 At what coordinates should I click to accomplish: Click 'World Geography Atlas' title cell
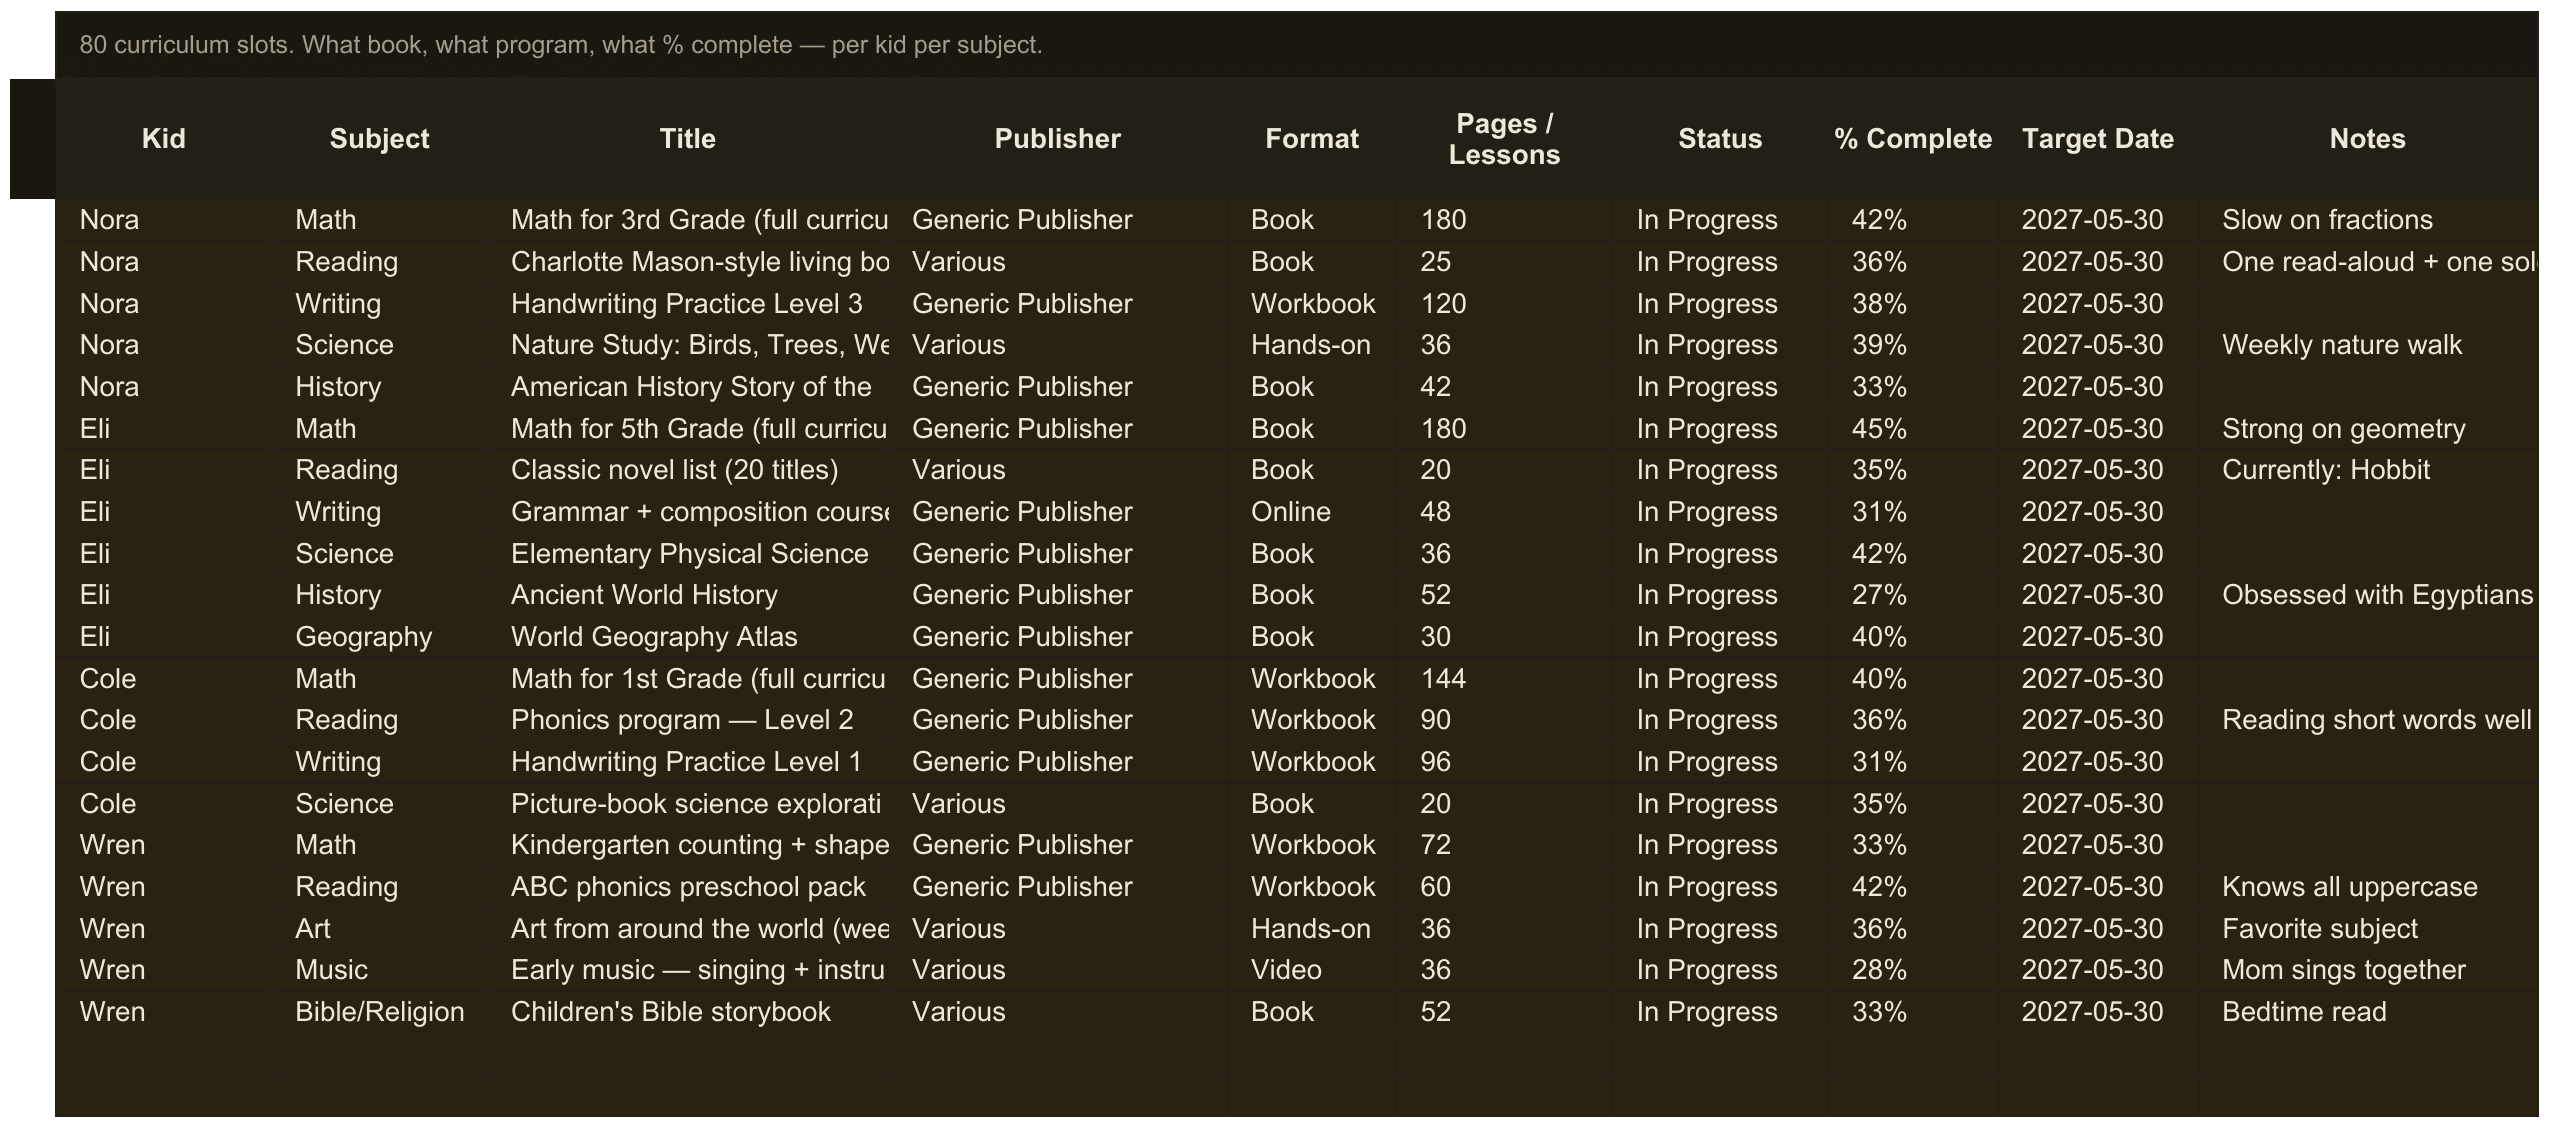tap(688, 637)
